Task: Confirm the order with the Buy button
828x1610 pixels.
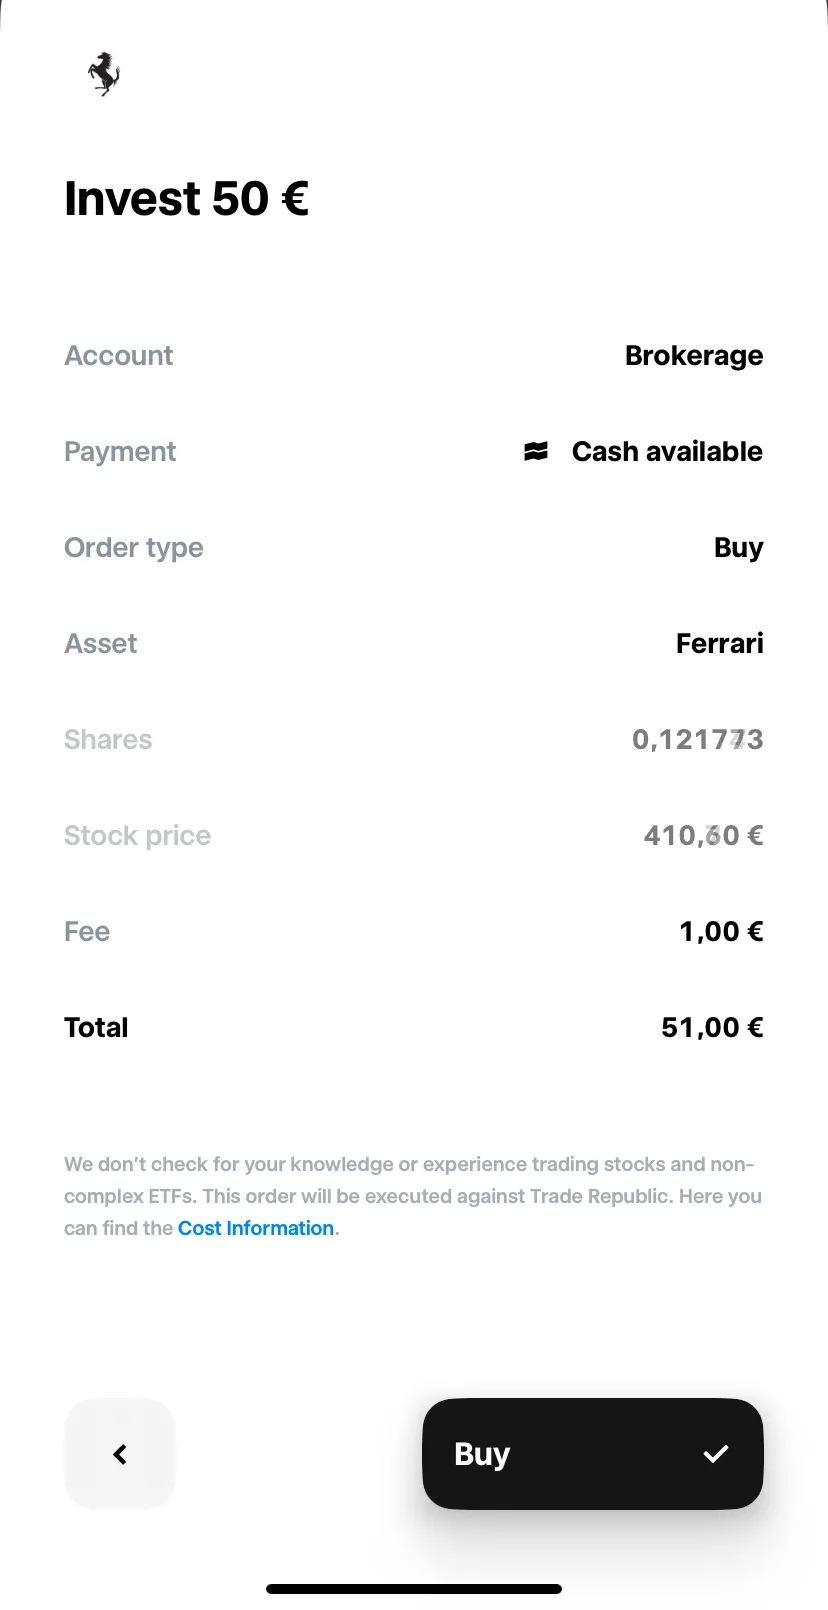Action: (593, 1454)
